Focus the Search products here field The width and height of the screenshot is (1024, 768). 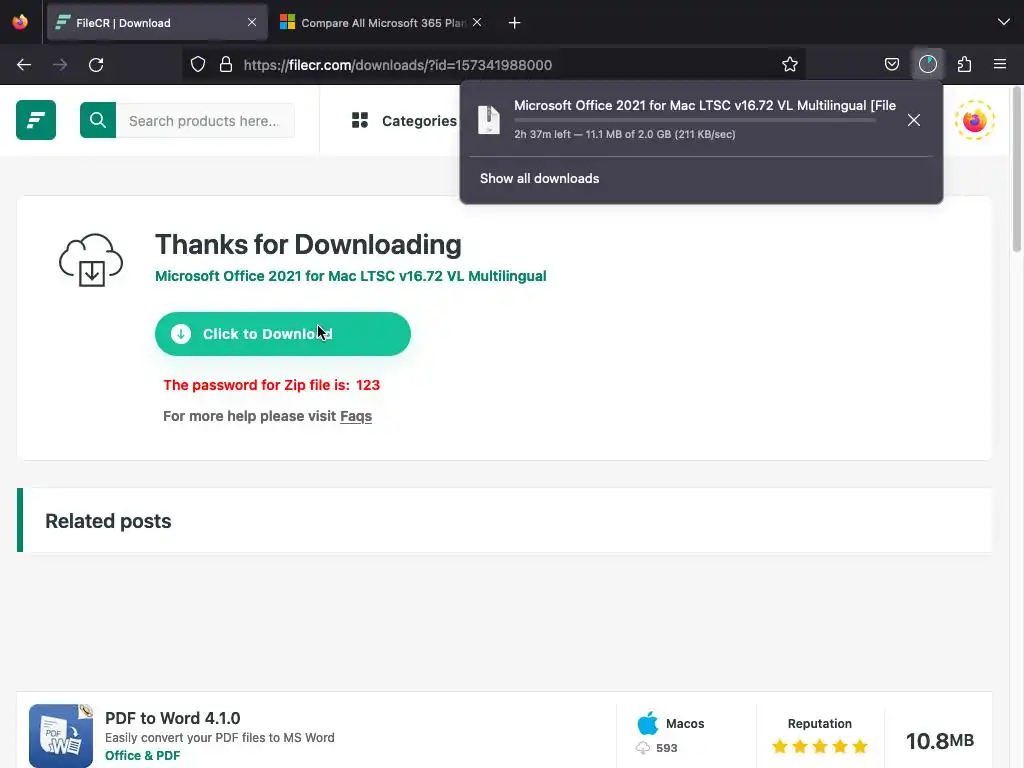click(x=205, y=120)
